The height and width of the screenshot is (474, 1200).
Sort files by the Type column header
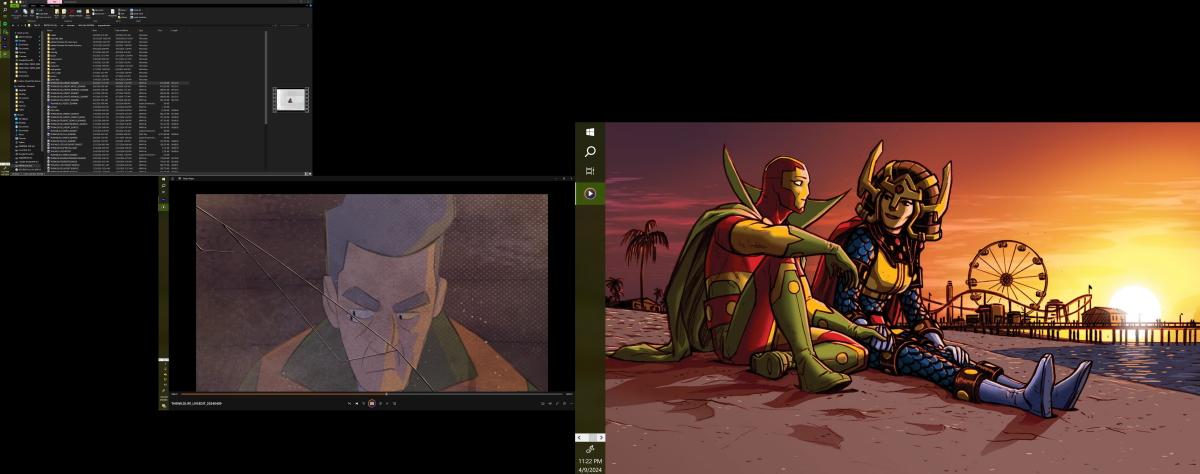141,30
